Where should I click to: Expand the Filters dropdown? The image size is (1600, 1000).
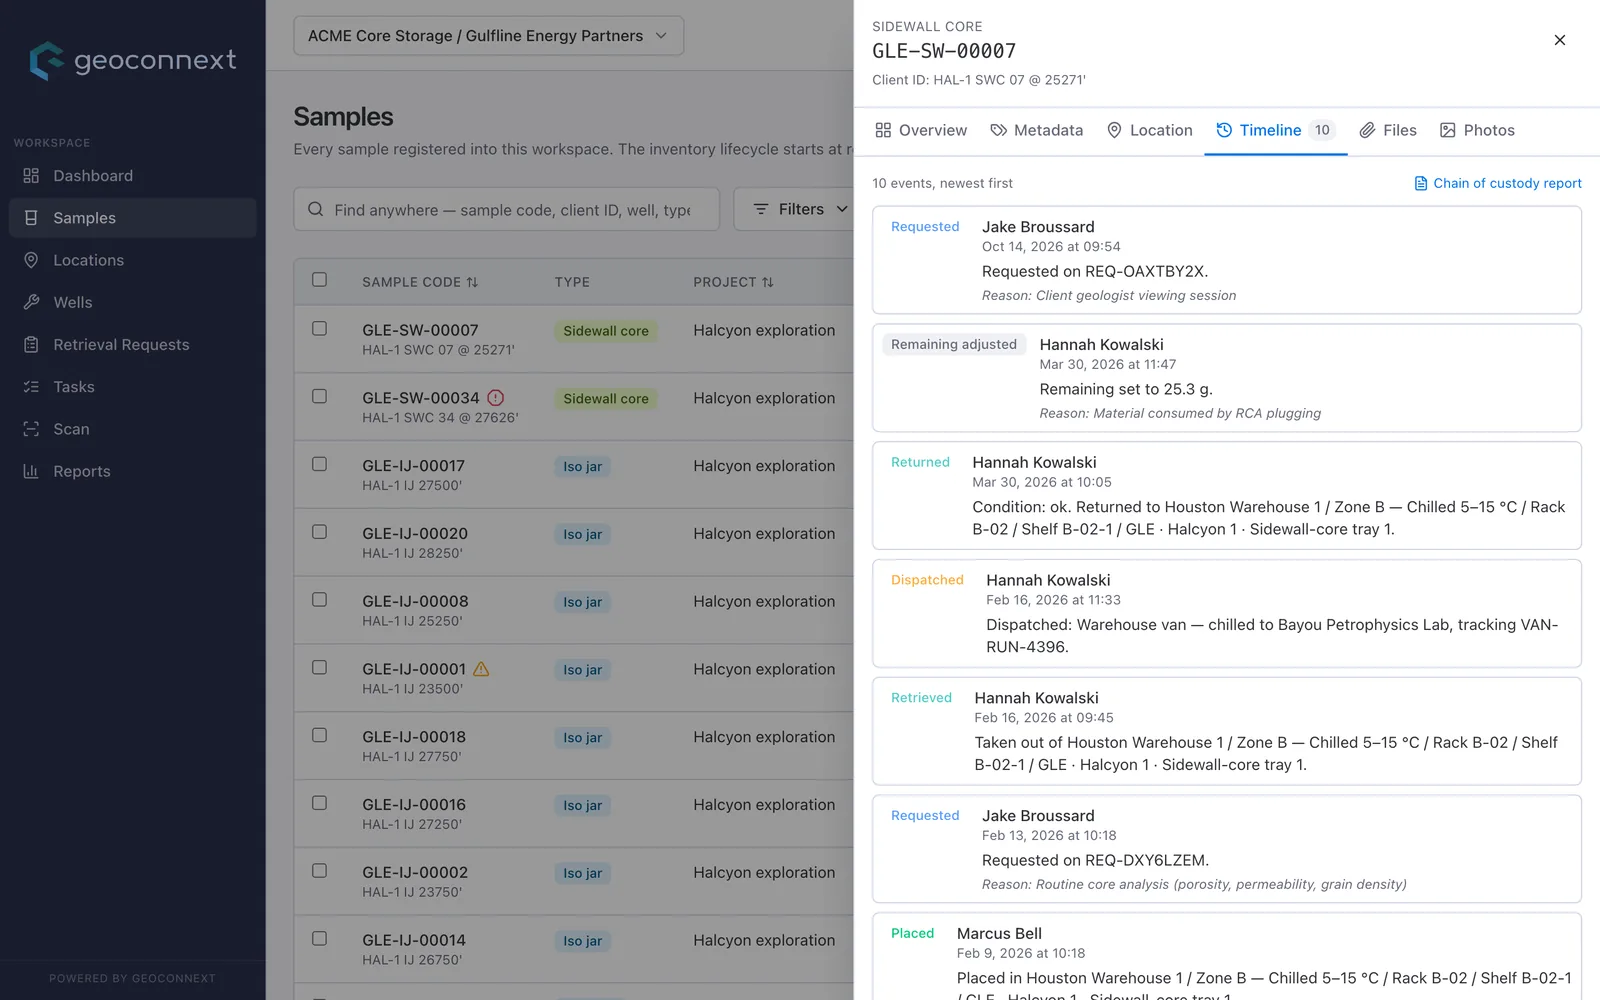[x=800, y=209]
